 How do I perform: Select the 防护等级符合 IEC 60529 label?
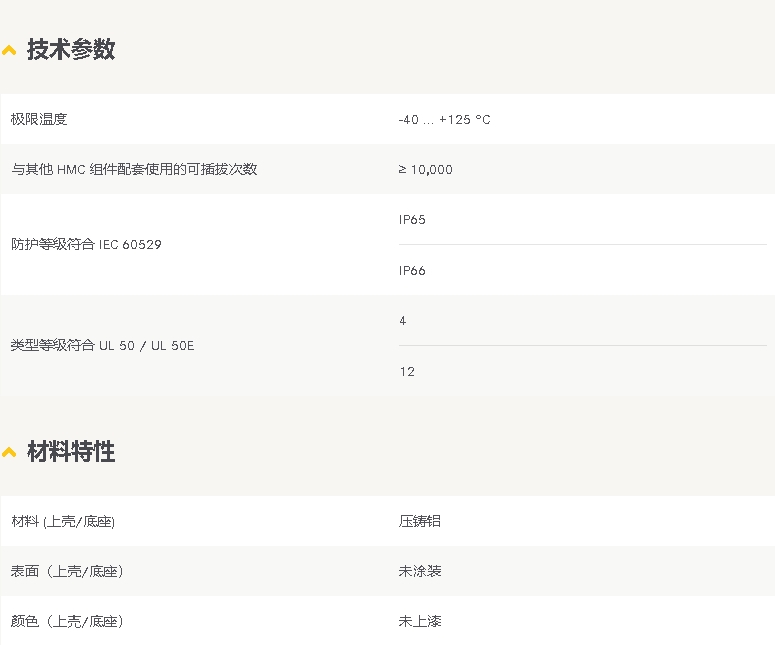pyautogui.click(x=86, y=244)
